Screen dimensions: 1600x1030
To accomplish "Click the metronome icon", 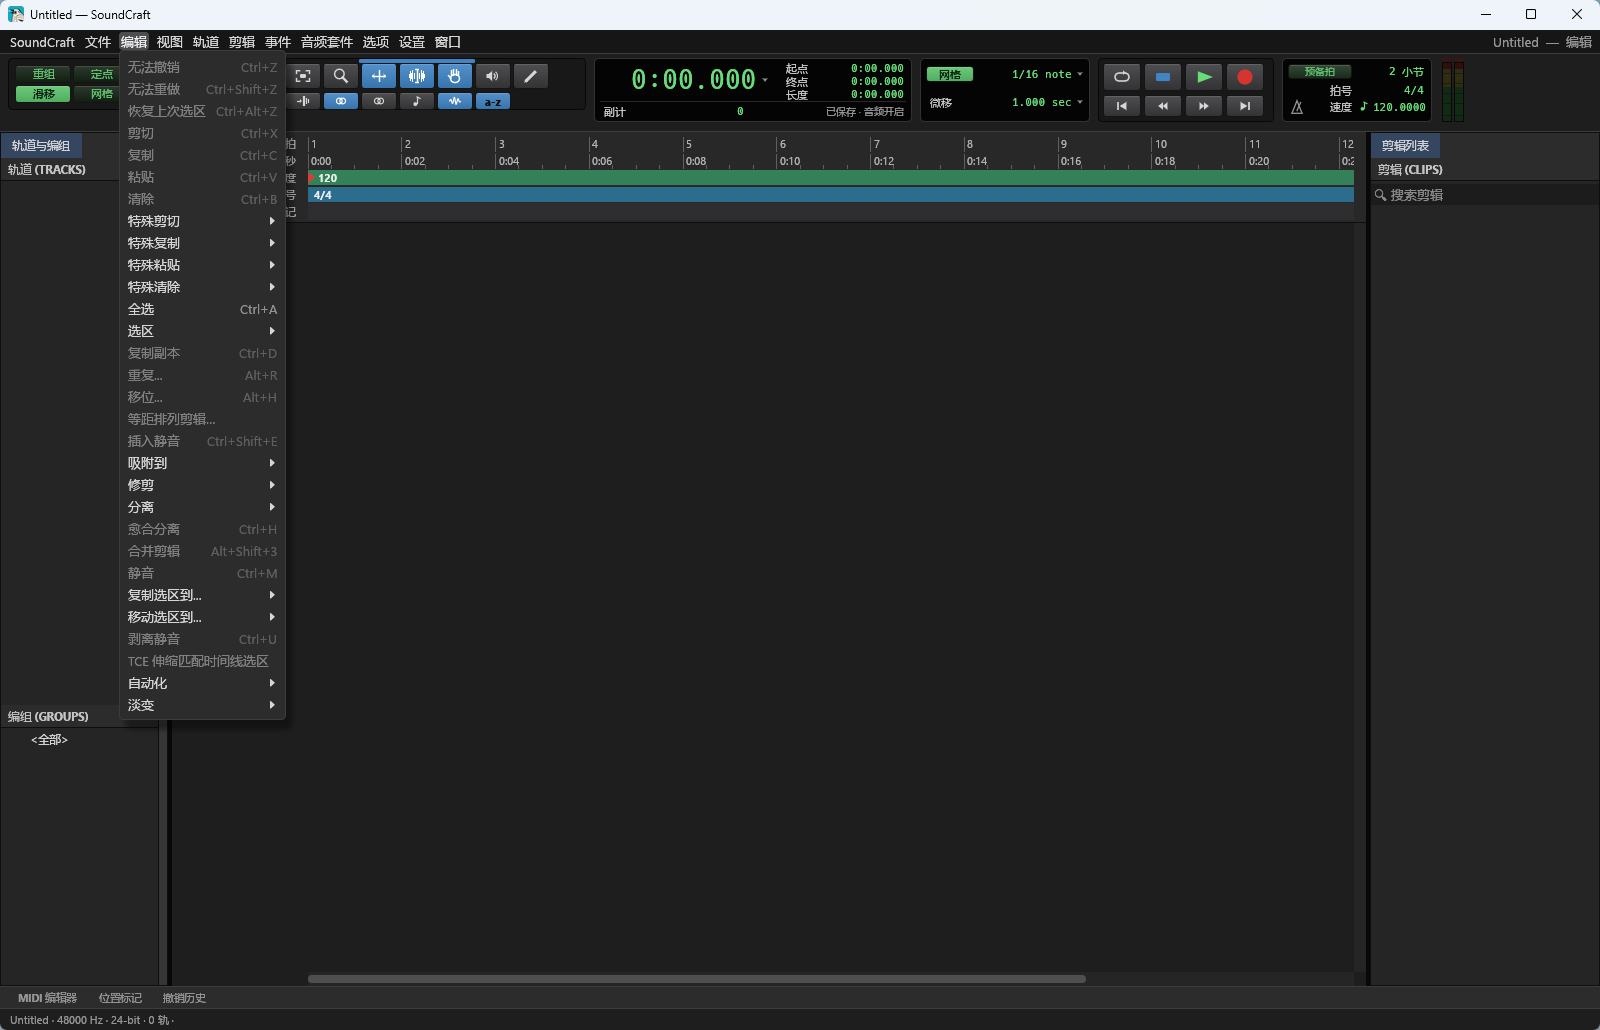I will click(1297, 107).
